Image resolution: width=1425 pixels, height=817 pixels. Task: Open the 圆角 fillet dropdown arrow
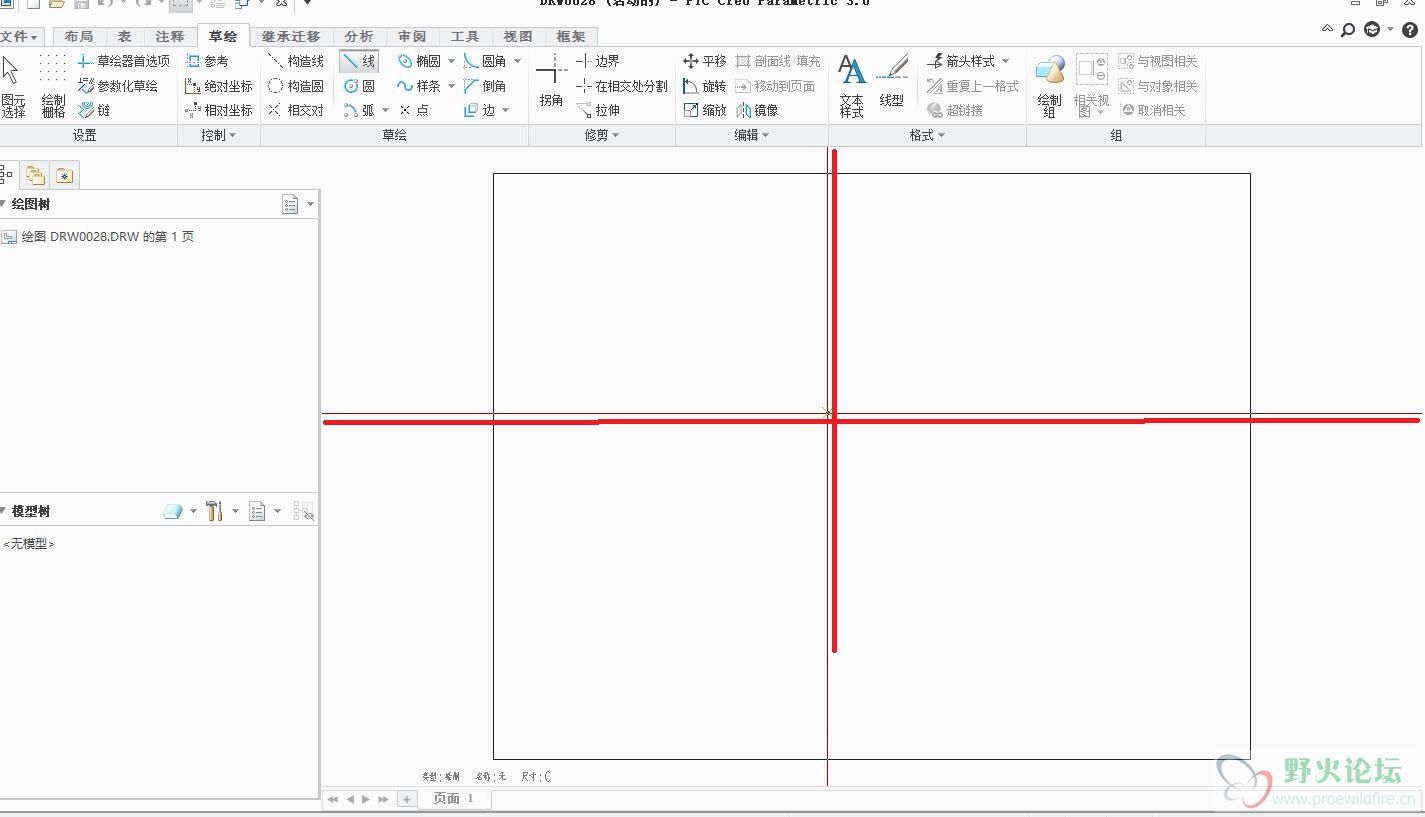pyautogui.click(x=517, y=61)
